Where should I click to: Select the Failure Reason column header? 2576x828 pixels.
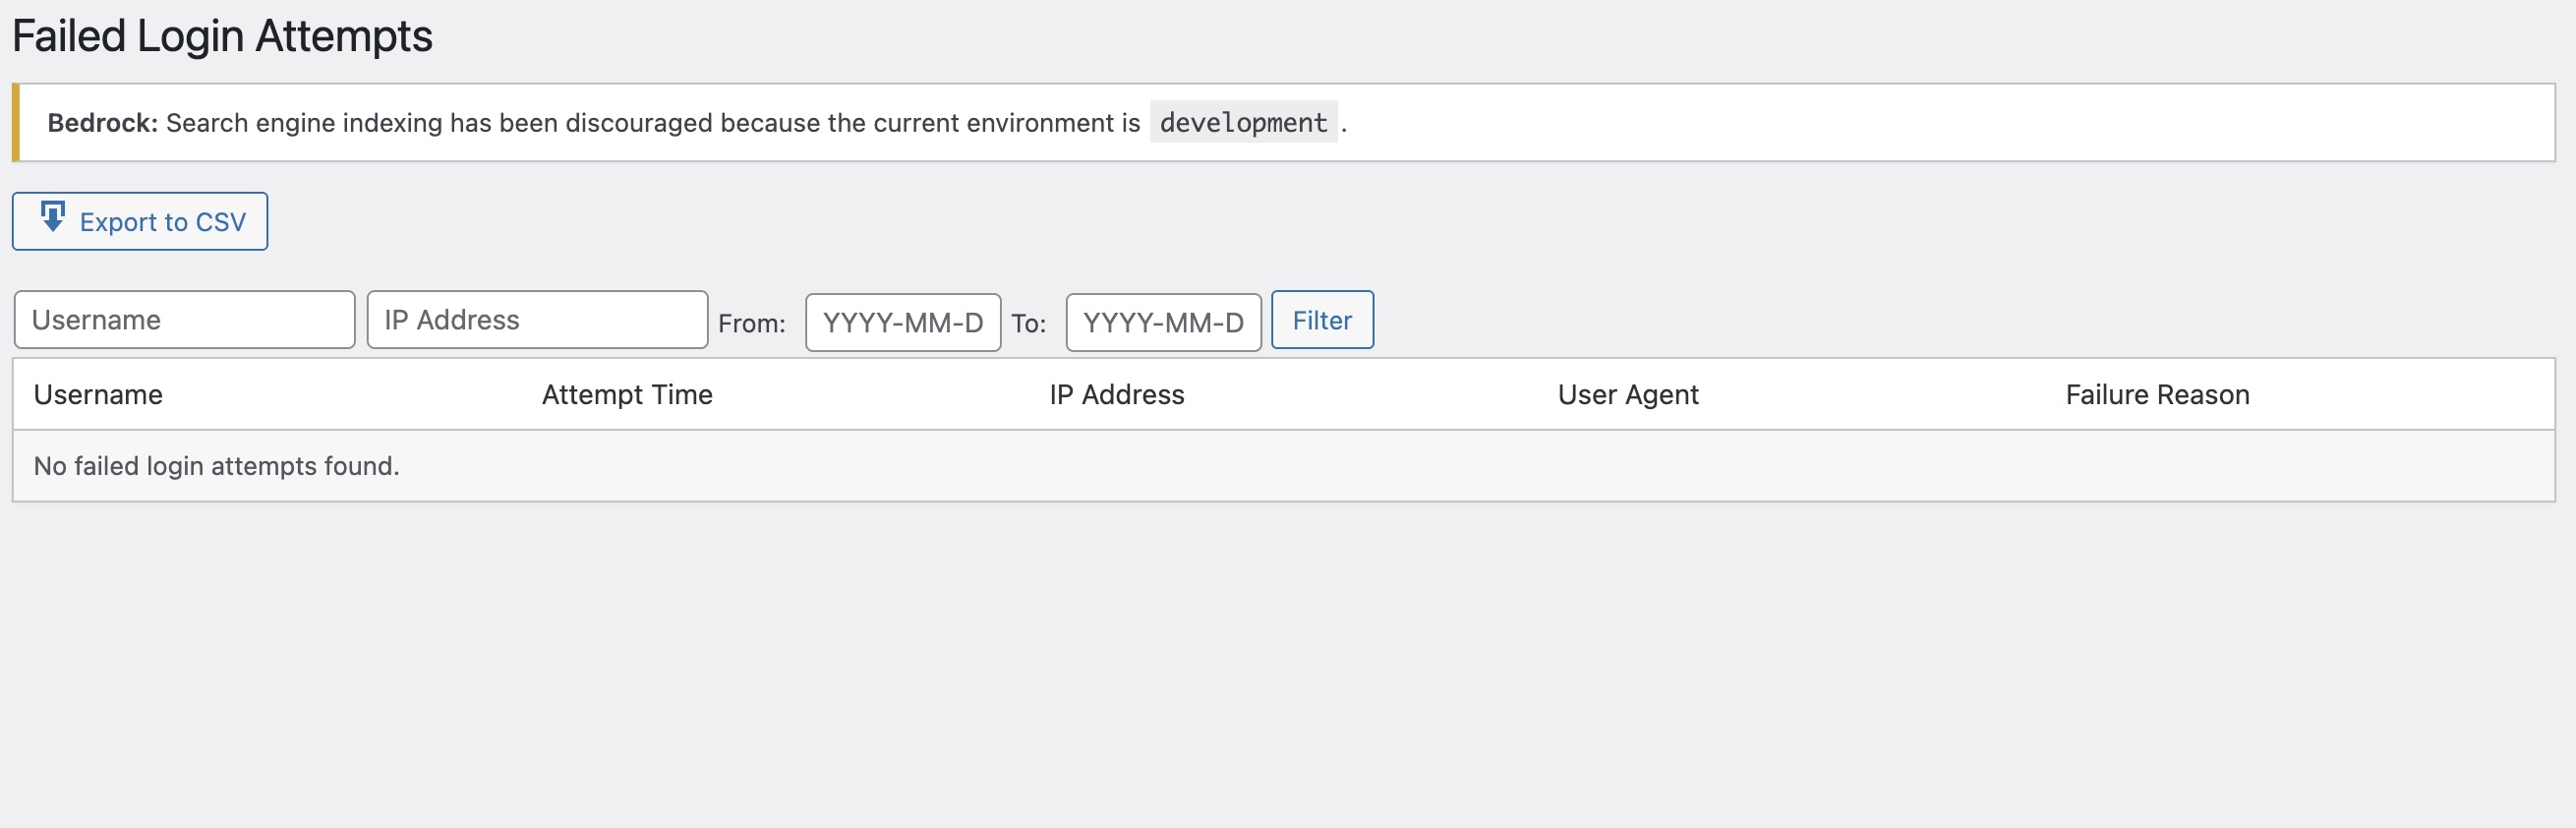pyautogui.click(x=2157, y=395)
